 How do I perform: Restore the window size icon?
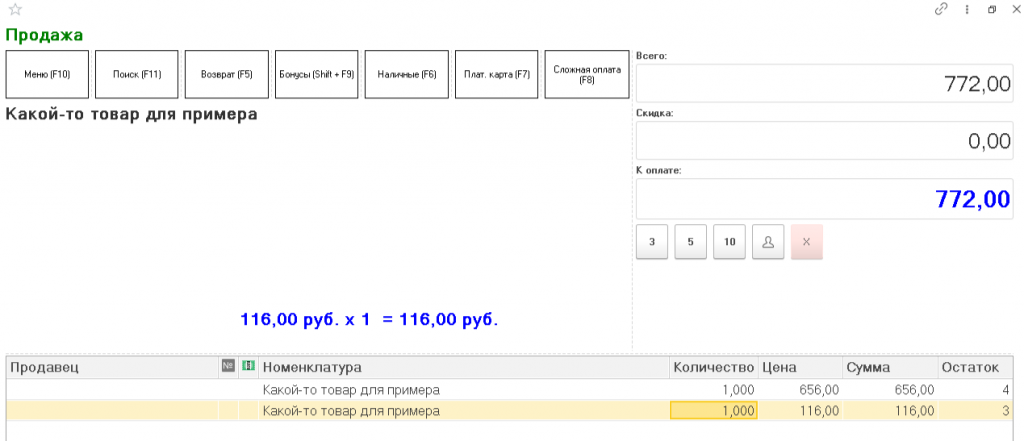992,9
